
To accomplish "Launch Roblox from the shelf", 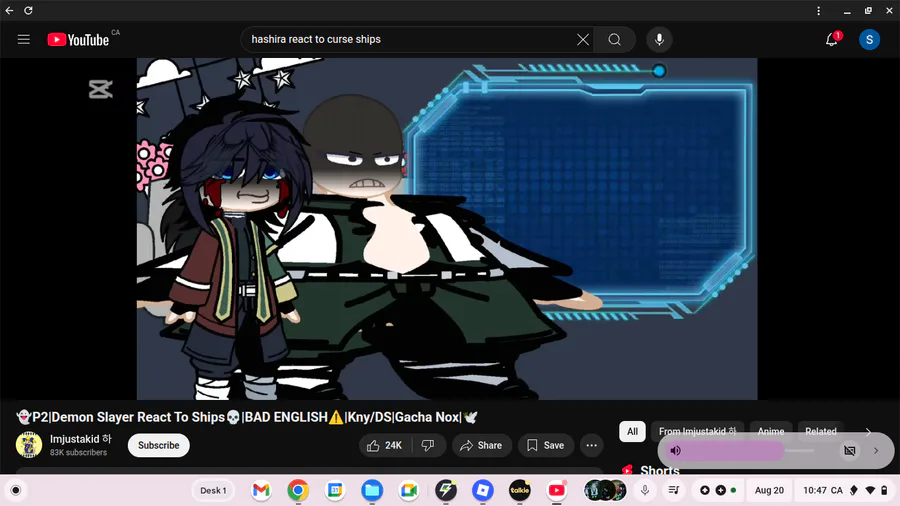I will pos(483,491).
